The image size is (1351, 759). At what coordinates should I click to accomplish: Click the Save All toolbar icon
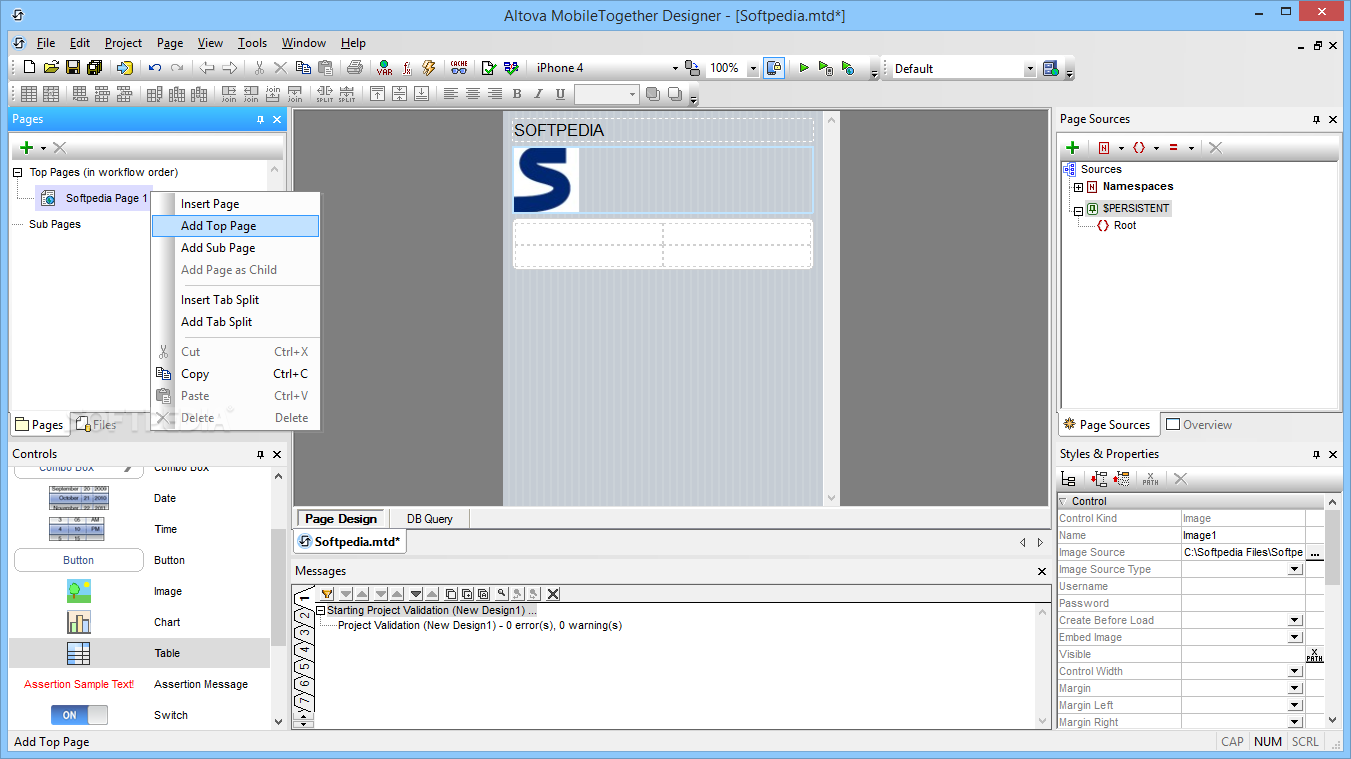coord(95,68)
